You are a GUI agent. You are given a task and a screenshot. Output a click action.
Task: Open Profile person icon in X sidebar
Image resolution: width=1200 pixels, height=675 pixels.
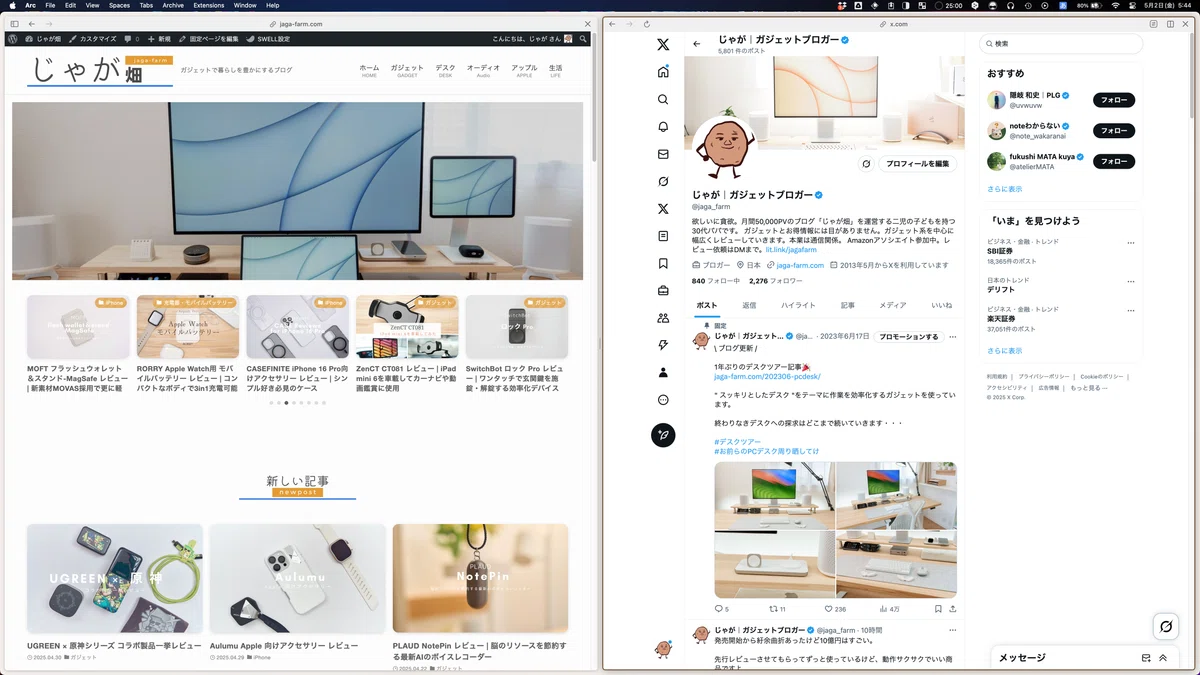tap(663, 372)
